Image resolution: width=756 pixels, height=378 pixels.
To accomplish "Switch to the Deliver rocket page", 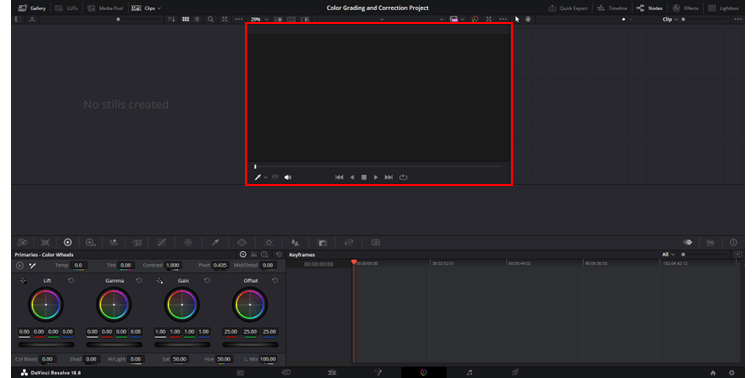I will tap(515, 372).
